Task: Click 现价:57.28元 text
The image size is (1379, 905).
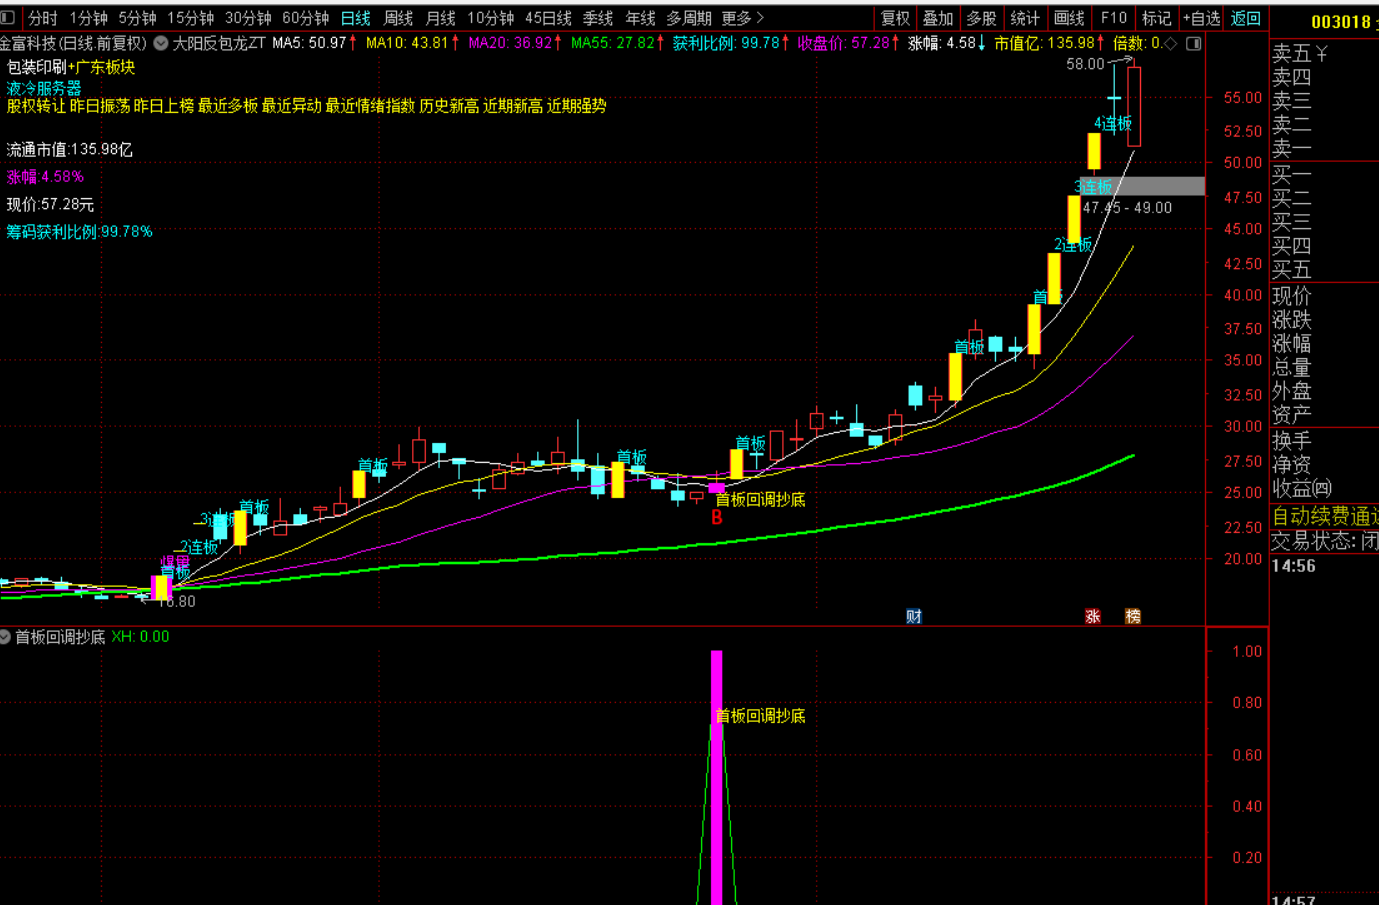Action: pyautogui.click(x=50, y=204)
